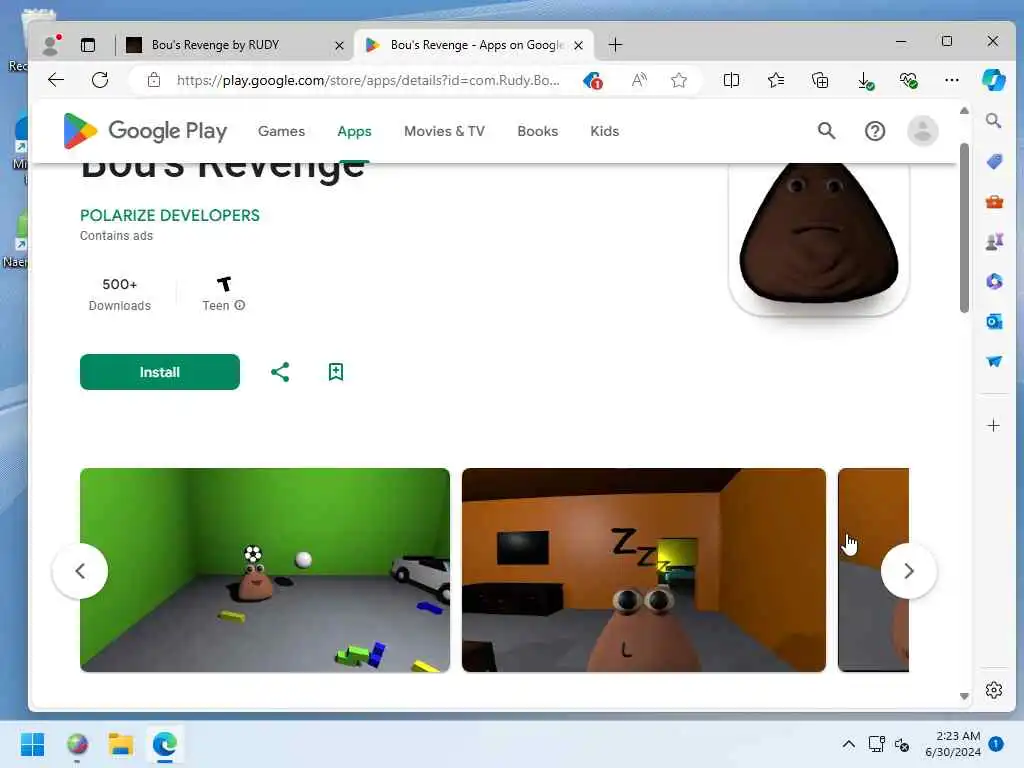Open sidebar Tools briefcase icon
Screen dimensions: 1024x768
point(994,202)
